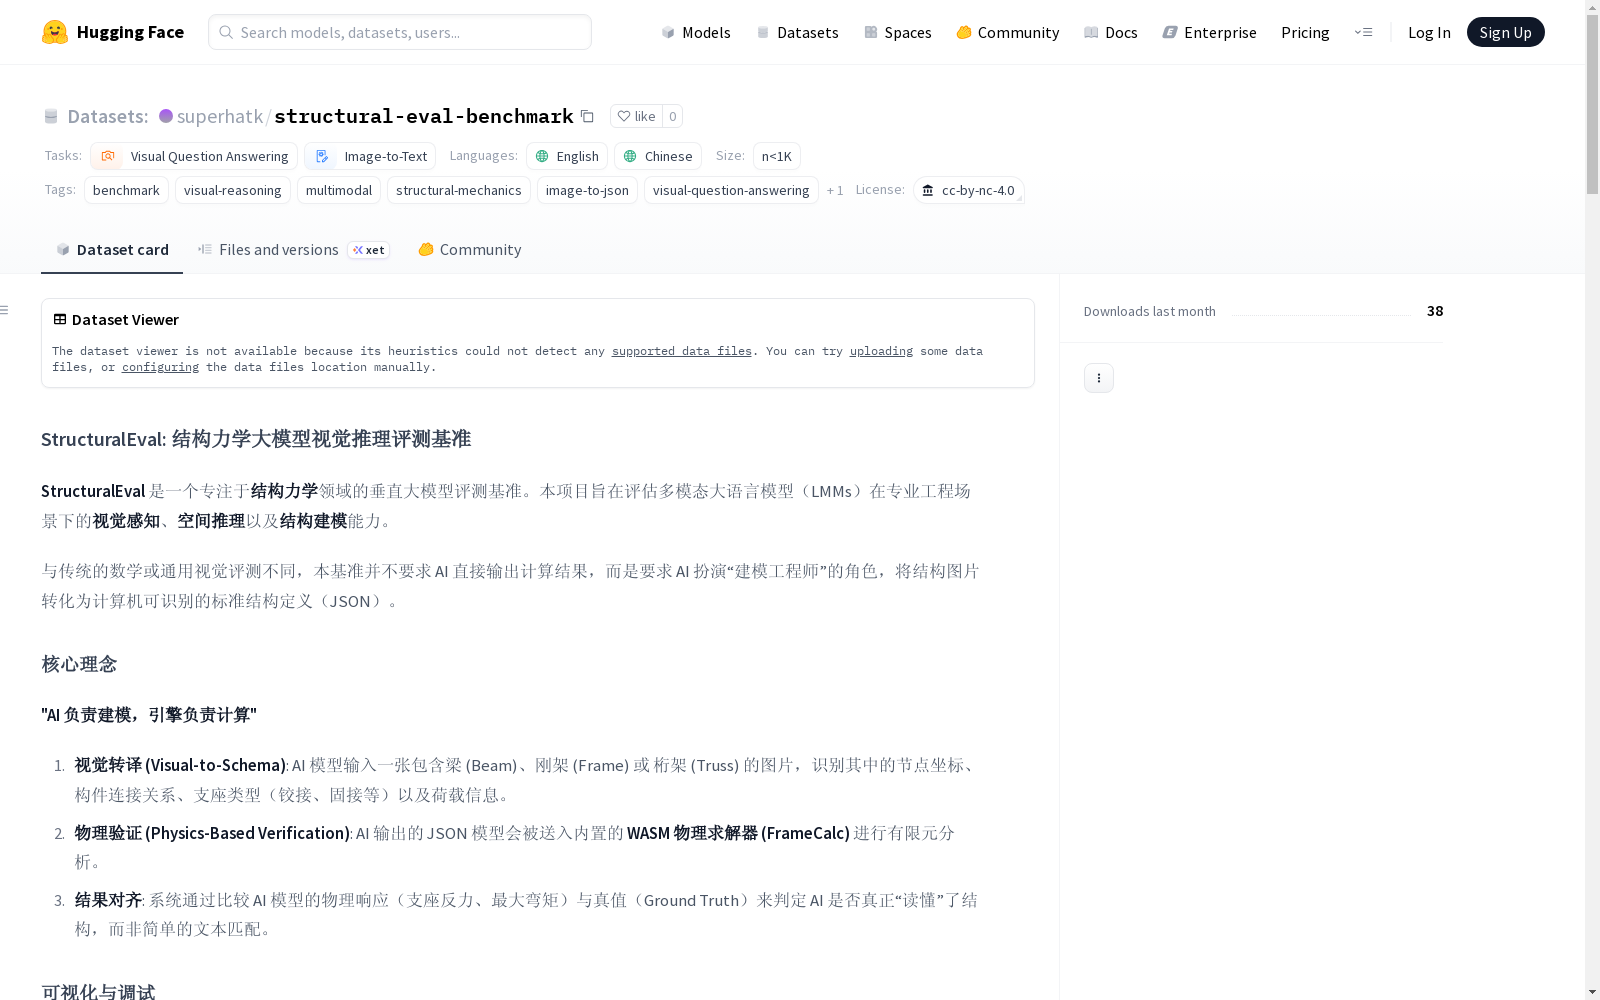Image resolution: width=1600 pixels, height=1000 pixels.
Task: Click the visual-reasoning tag
Action: [x=233, y=190]
